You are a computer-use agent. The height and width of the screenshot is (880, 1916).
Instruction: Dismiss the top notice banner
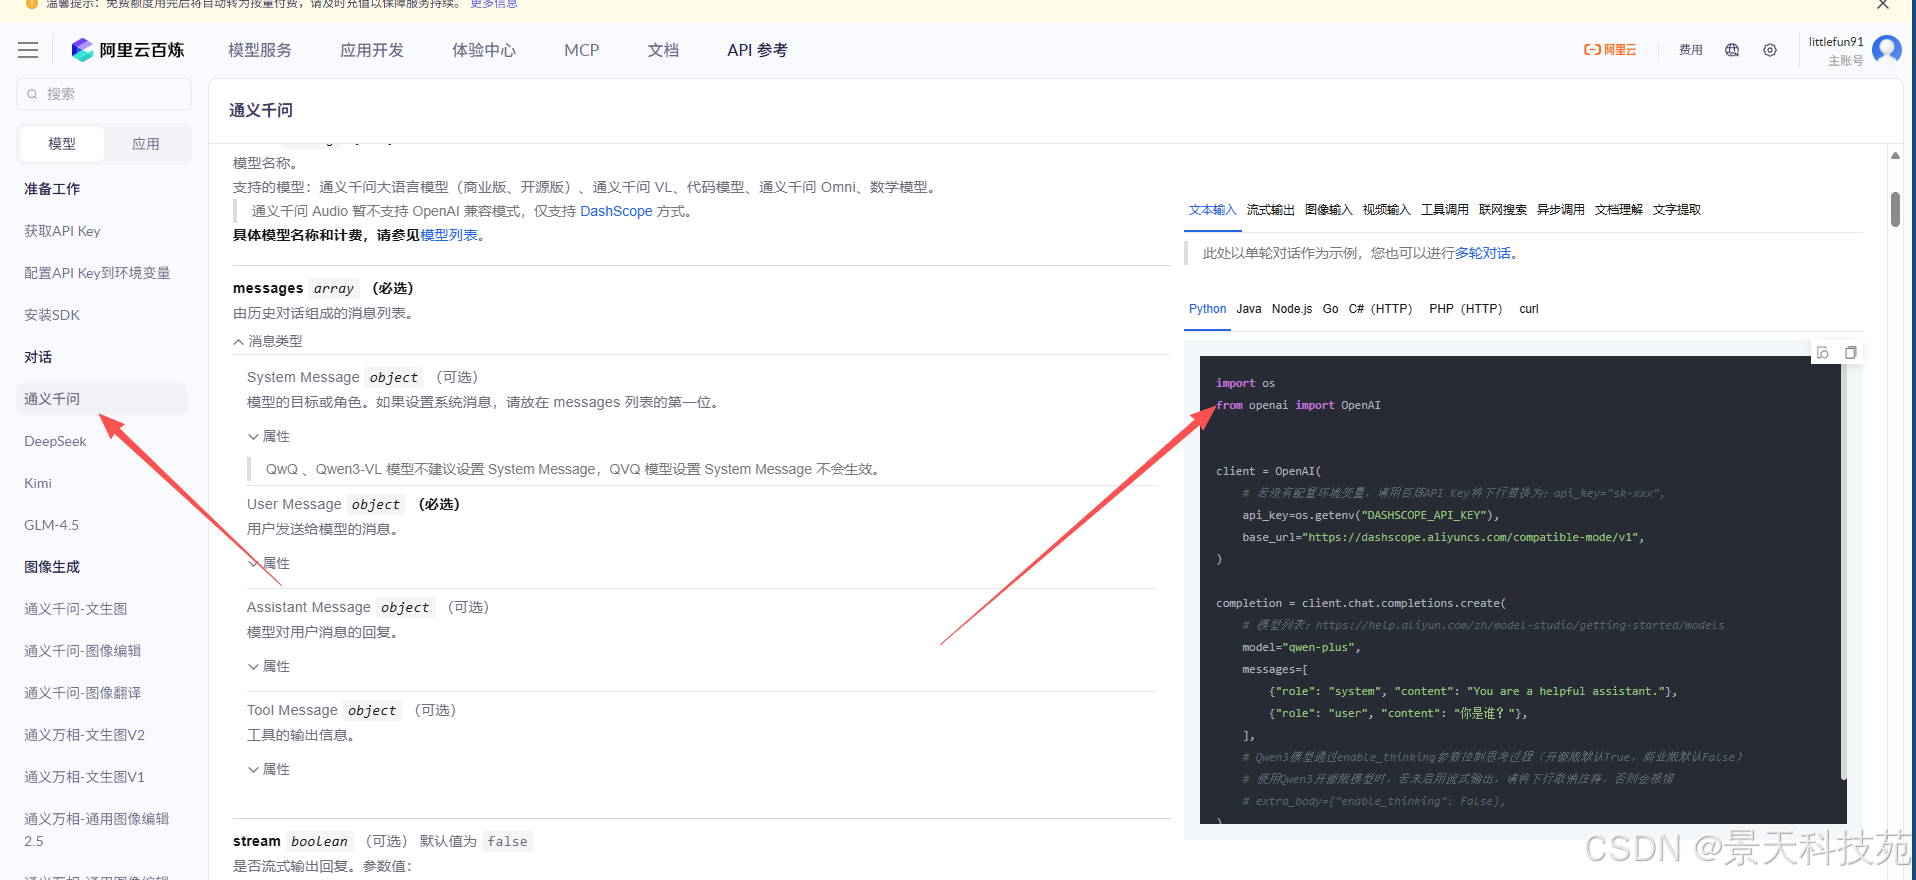(x=1882, y=5)
